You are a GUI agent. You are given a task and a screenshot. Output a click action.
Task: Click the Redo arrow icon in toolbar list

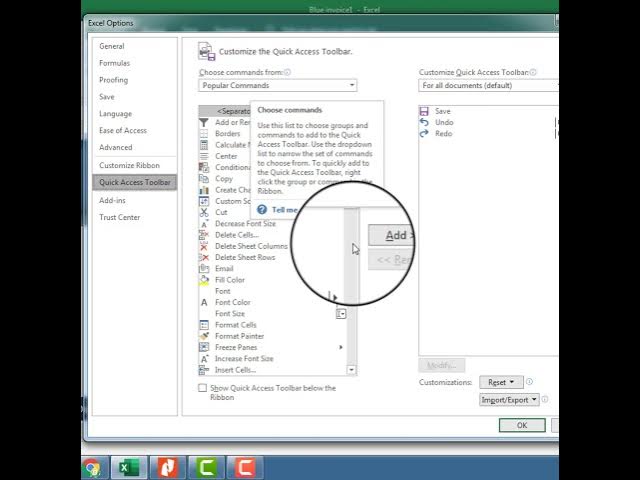click(424, 133)
